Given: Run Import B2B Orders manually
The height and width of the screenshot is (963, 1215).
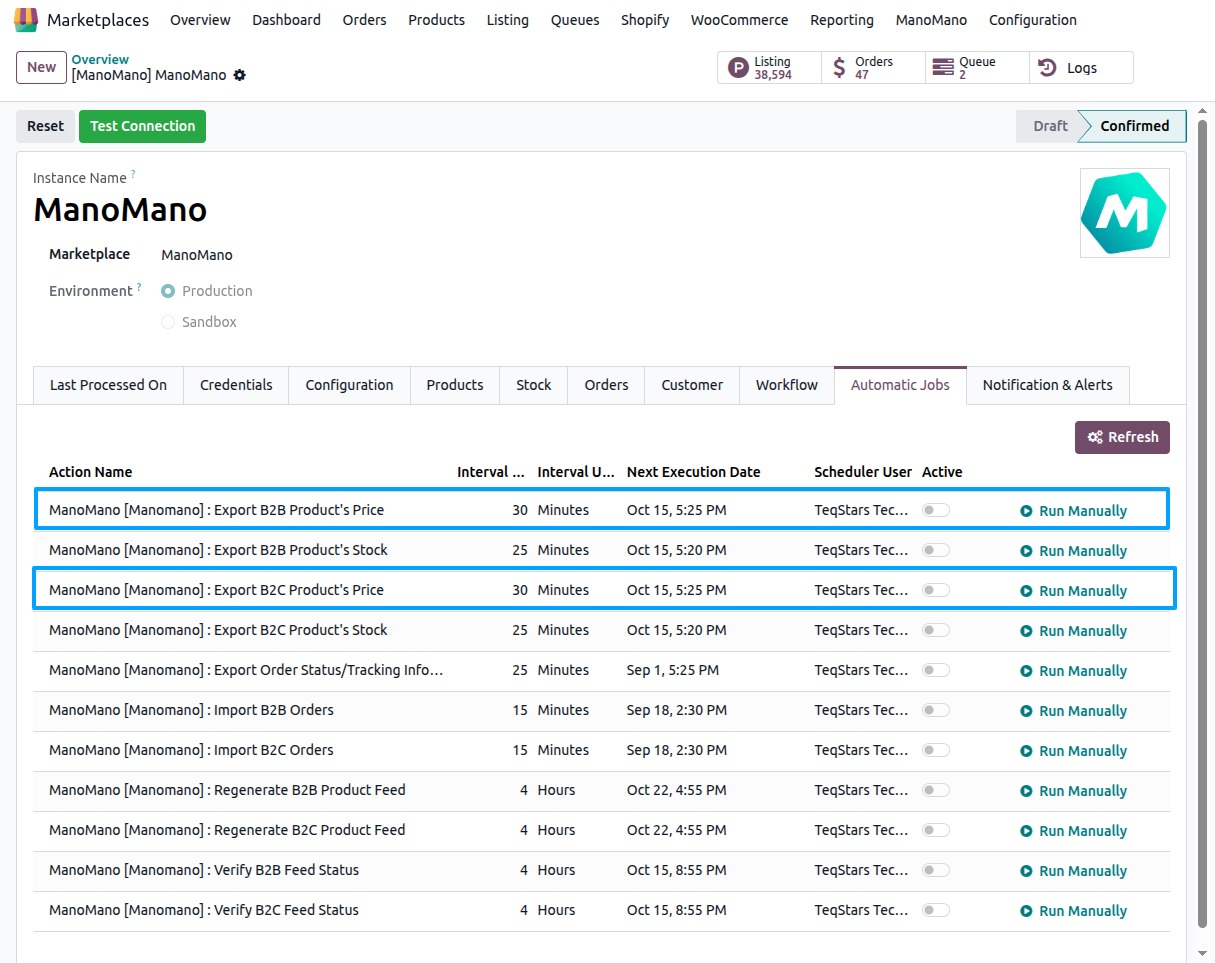Looking at the screenshot, I should 1073,711.
